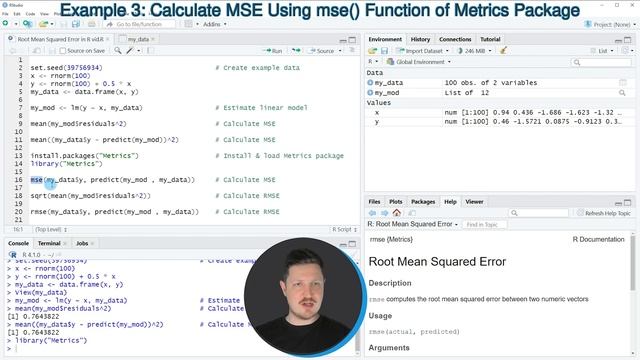Open Viewer tab
Viewport: 640px width, 360px height.
pyautogui.click(x=474, y=202)
